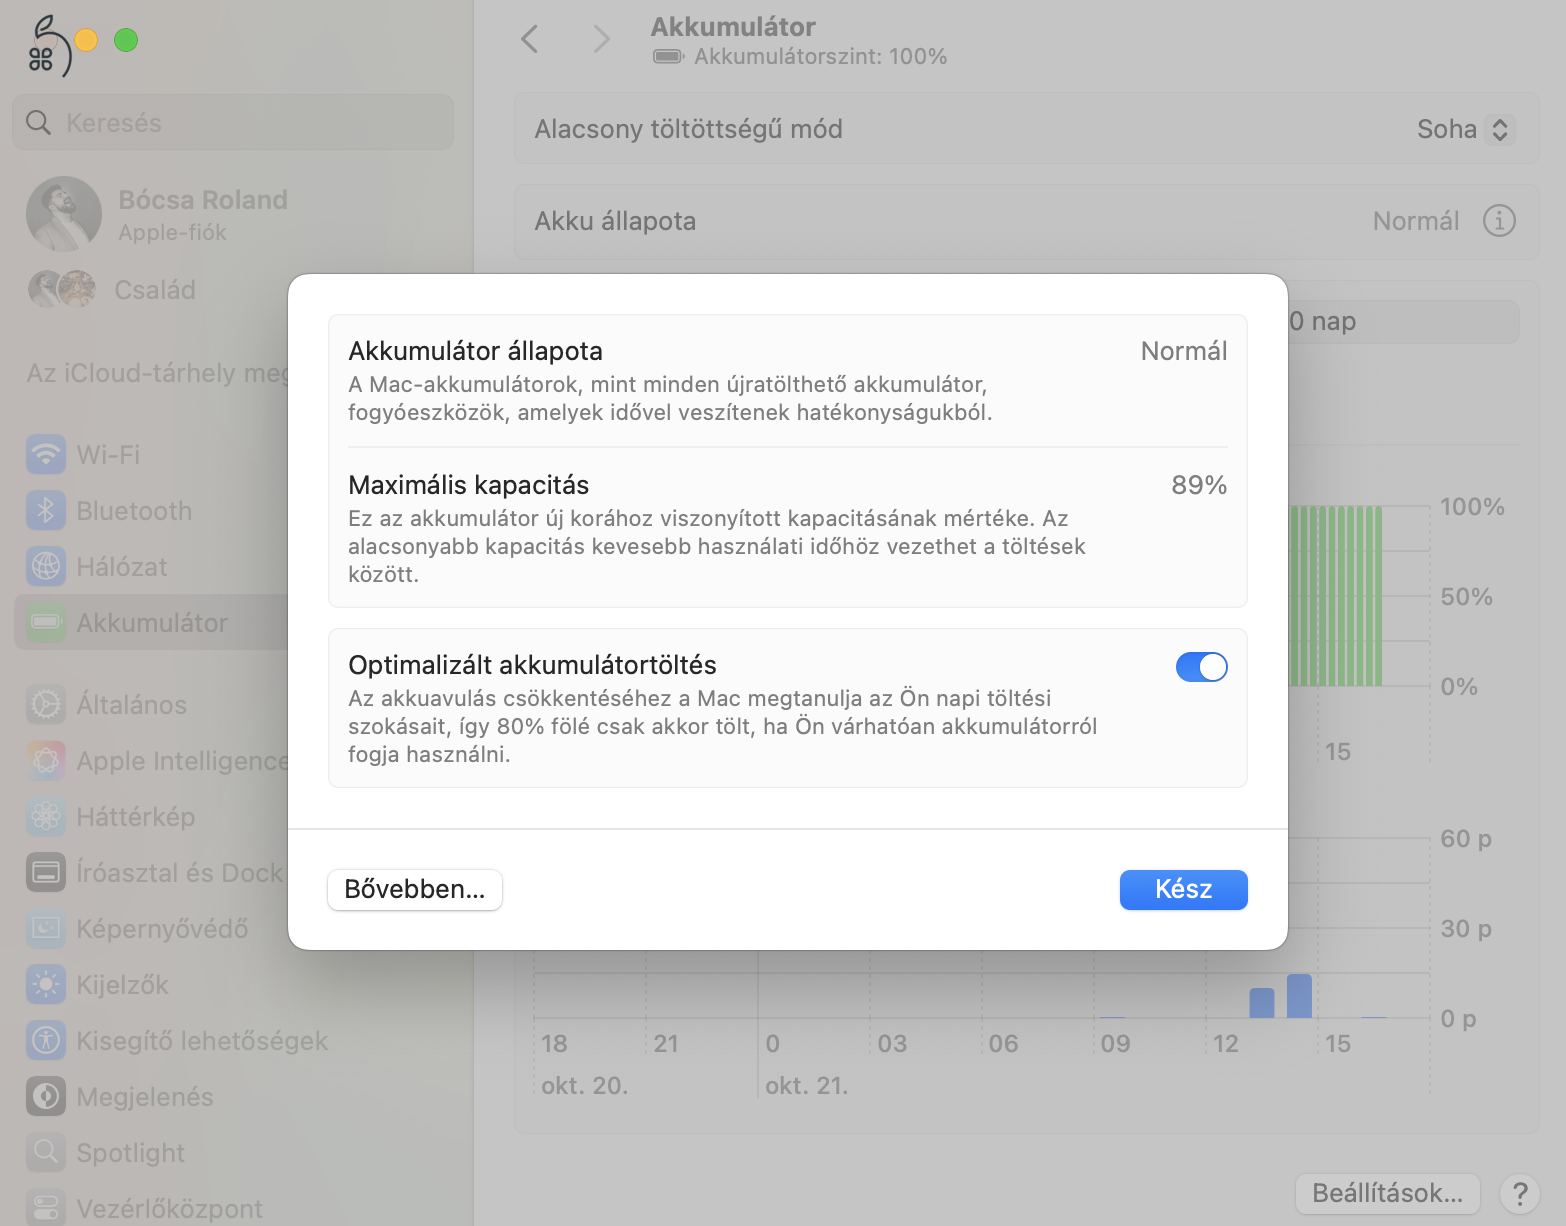Open Beállítások... battery options

[x=1387, y=1193]
